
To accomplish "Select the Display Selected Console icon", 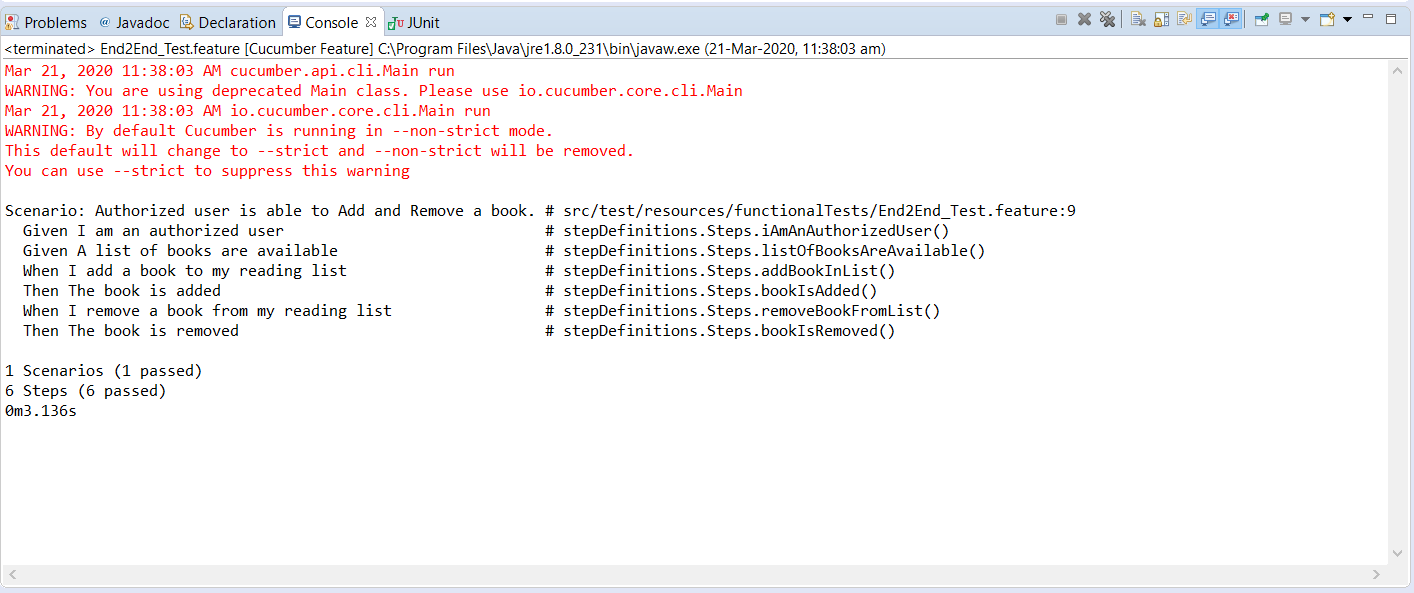I will tap(1286, 18).
